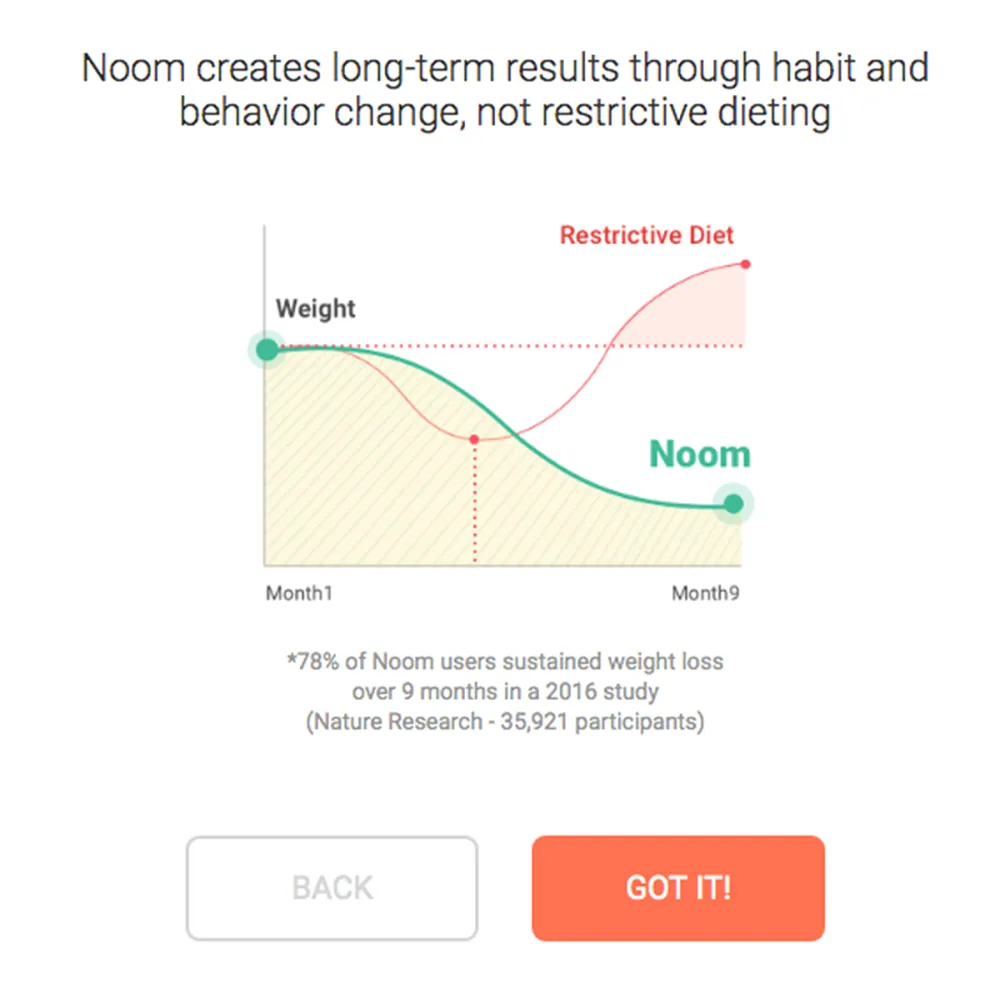This screenshot has height=998, width=1000.
Task: Click the headline about habit and behavior change
Action: (500, 88)
